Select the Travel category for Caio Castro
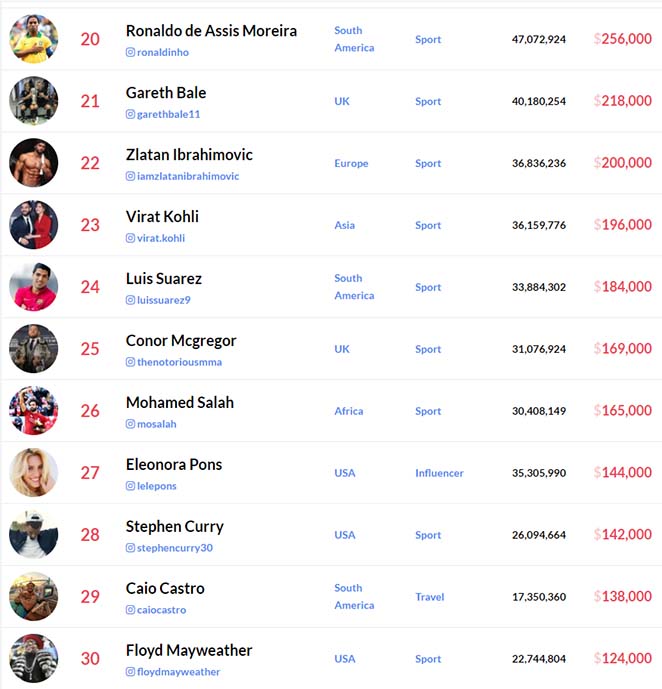The height and width of the screenshot is (689, 662). (x=430, y=597)
